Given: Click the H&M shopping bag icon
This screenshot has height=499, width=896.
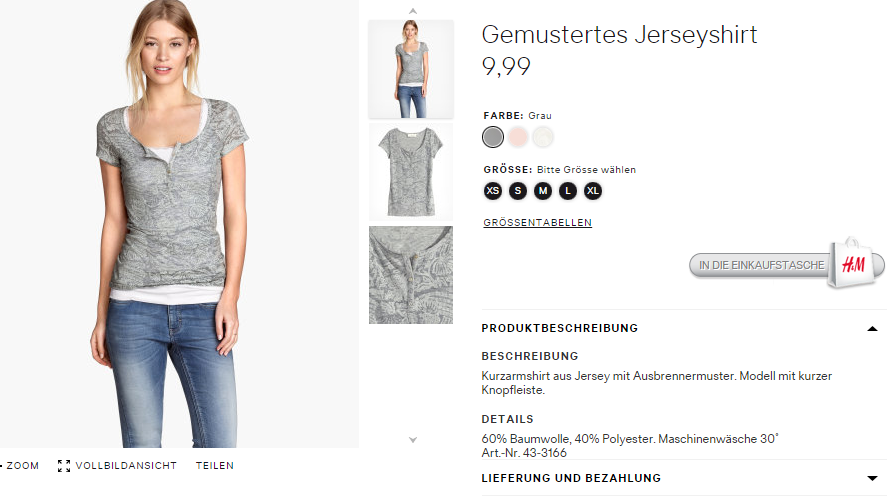Looking at the screenshot, I should coord(853,264).
